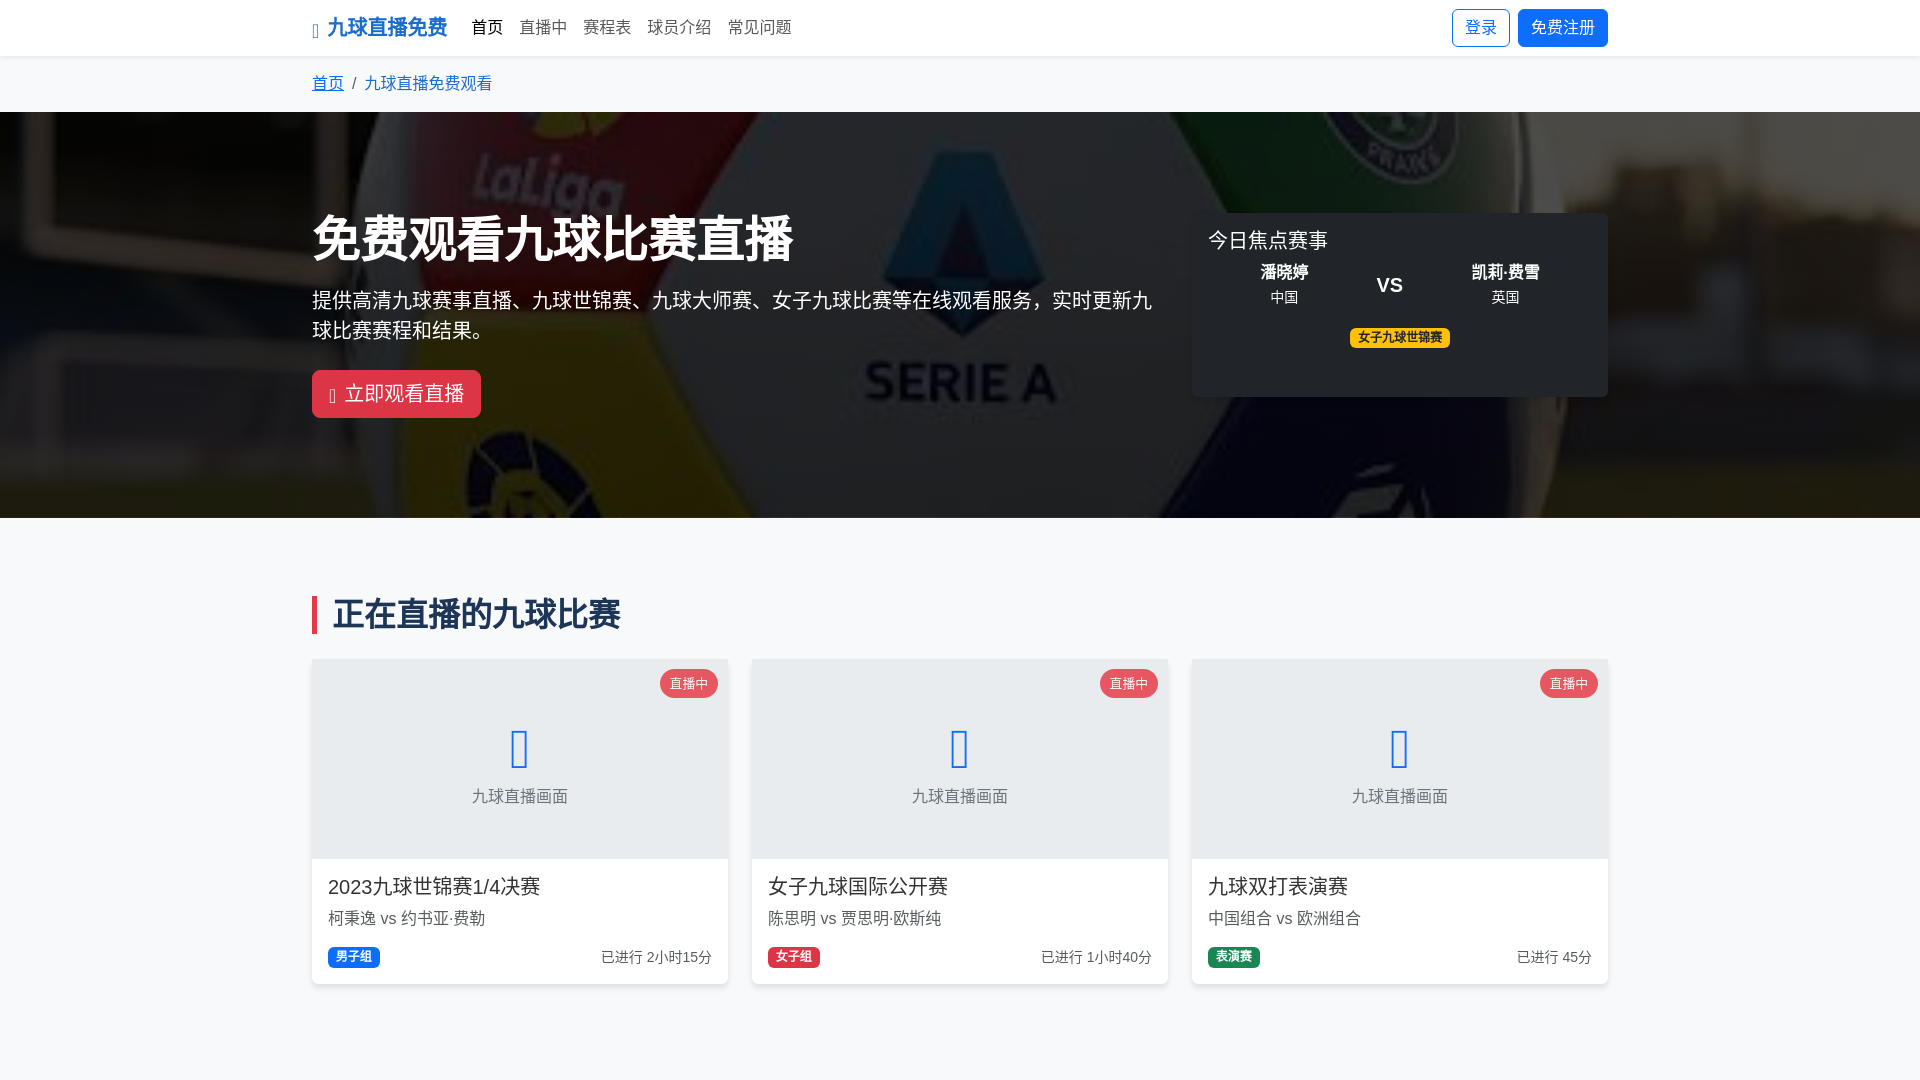Open the 九球双打表演赛 stream thumbnail
Image resolution: width=1920 pixels, height=1080 pixels.
pyautogui.click(x=1400, y=759)
